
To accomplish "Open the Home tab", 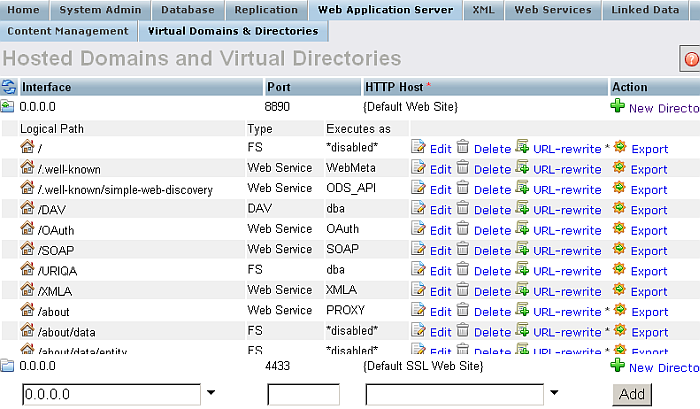I will 23,10.
